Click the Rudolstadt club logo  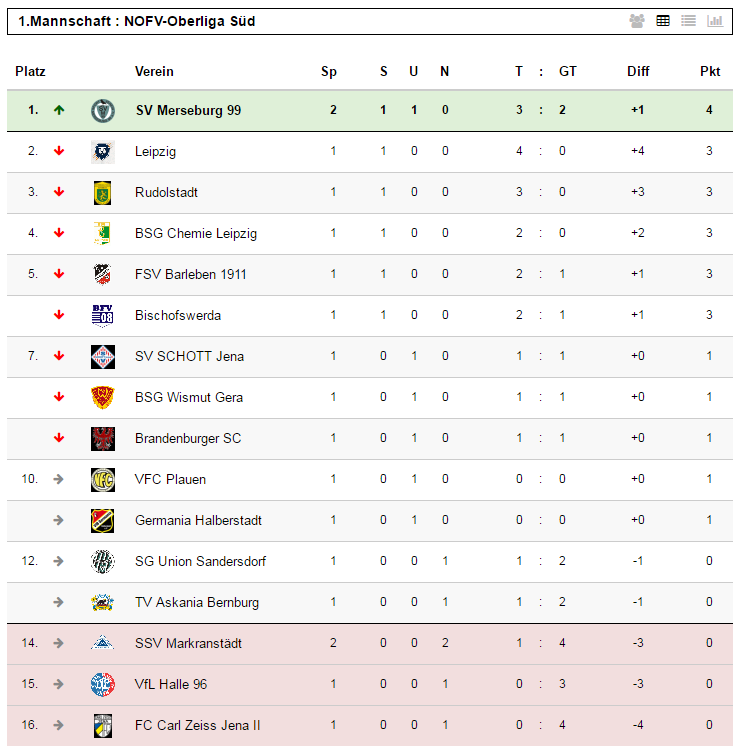click(x=103, y=193)
